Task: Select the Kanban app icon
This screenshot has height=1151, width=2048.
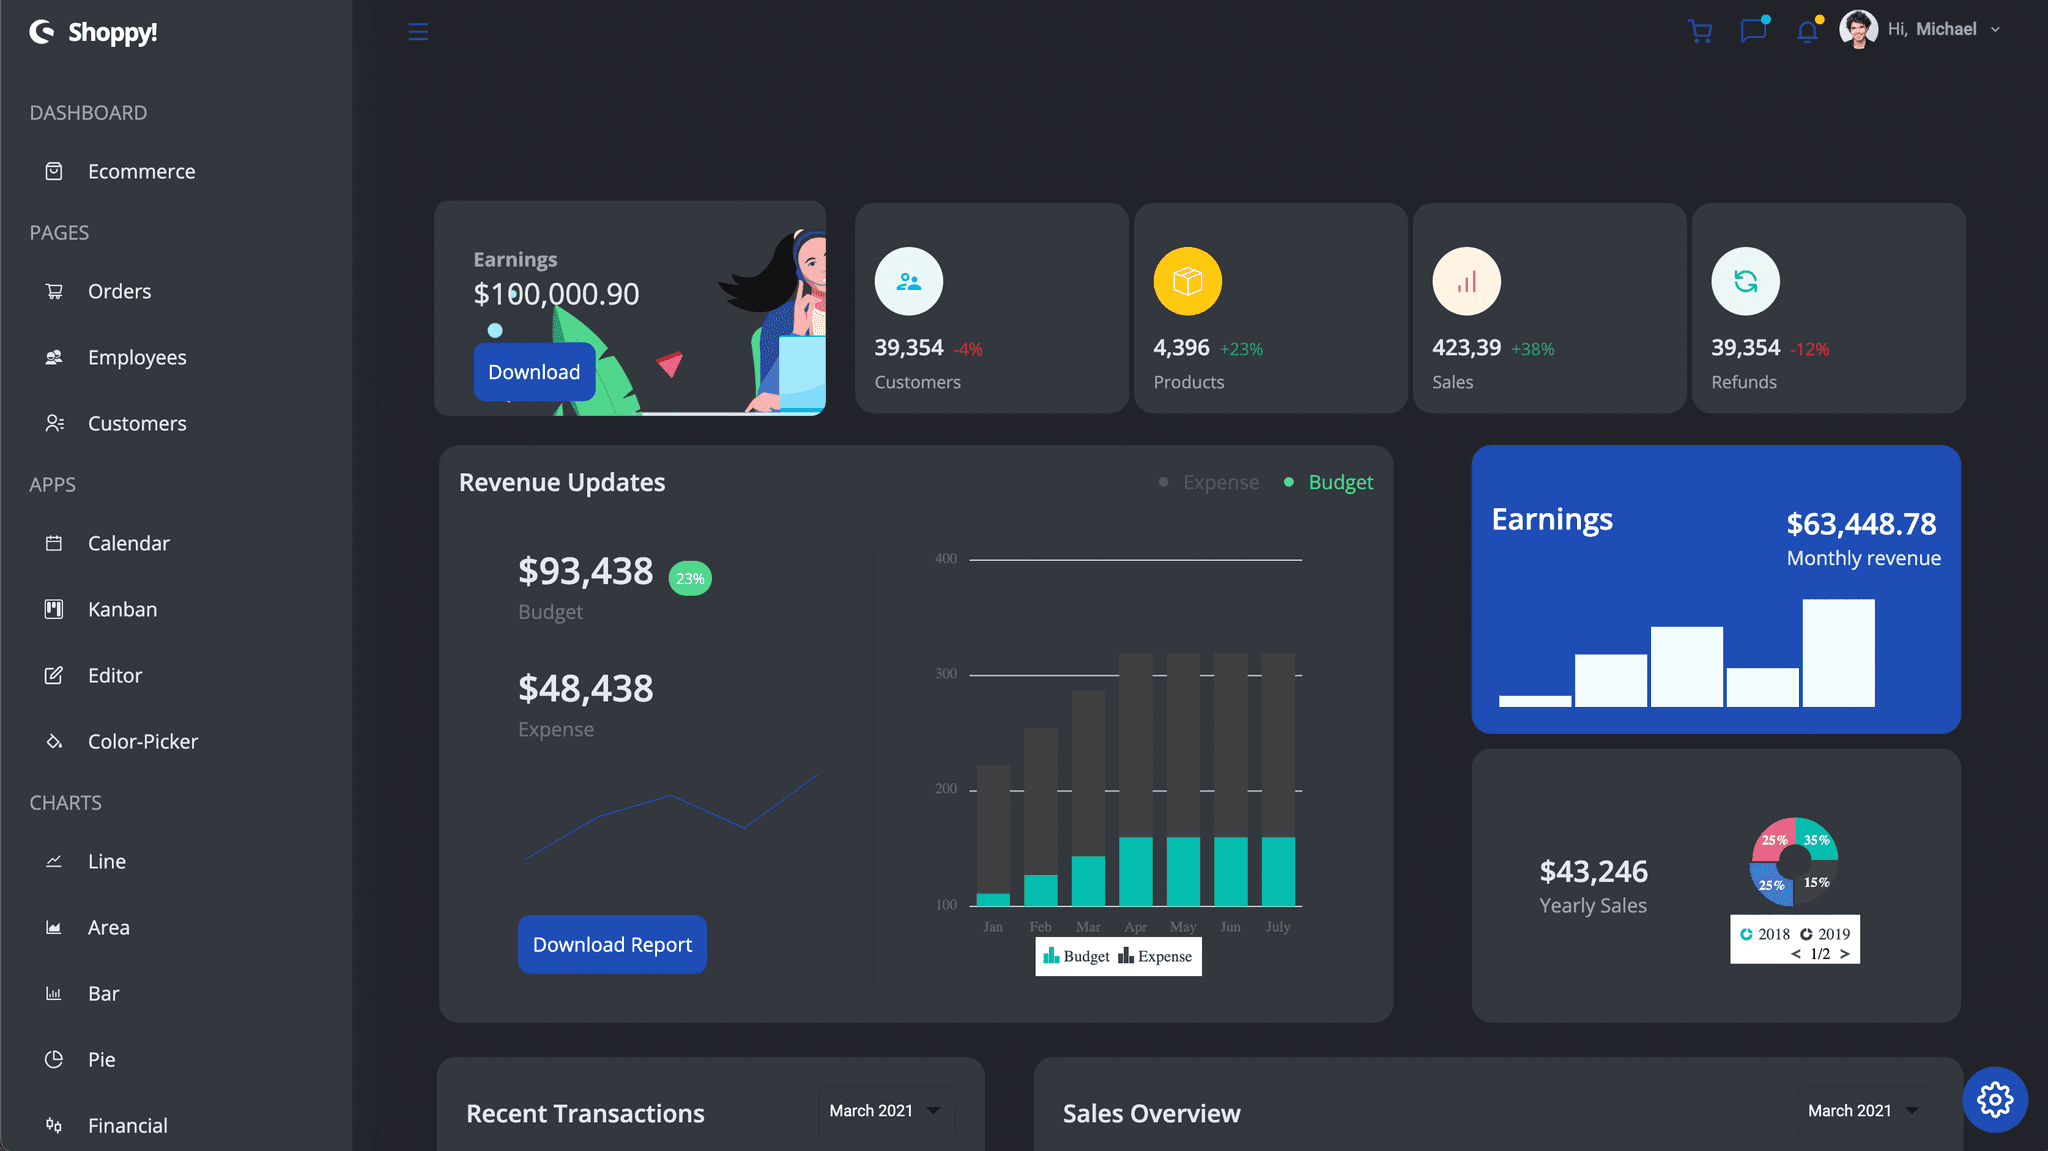Action: [52, 608]
